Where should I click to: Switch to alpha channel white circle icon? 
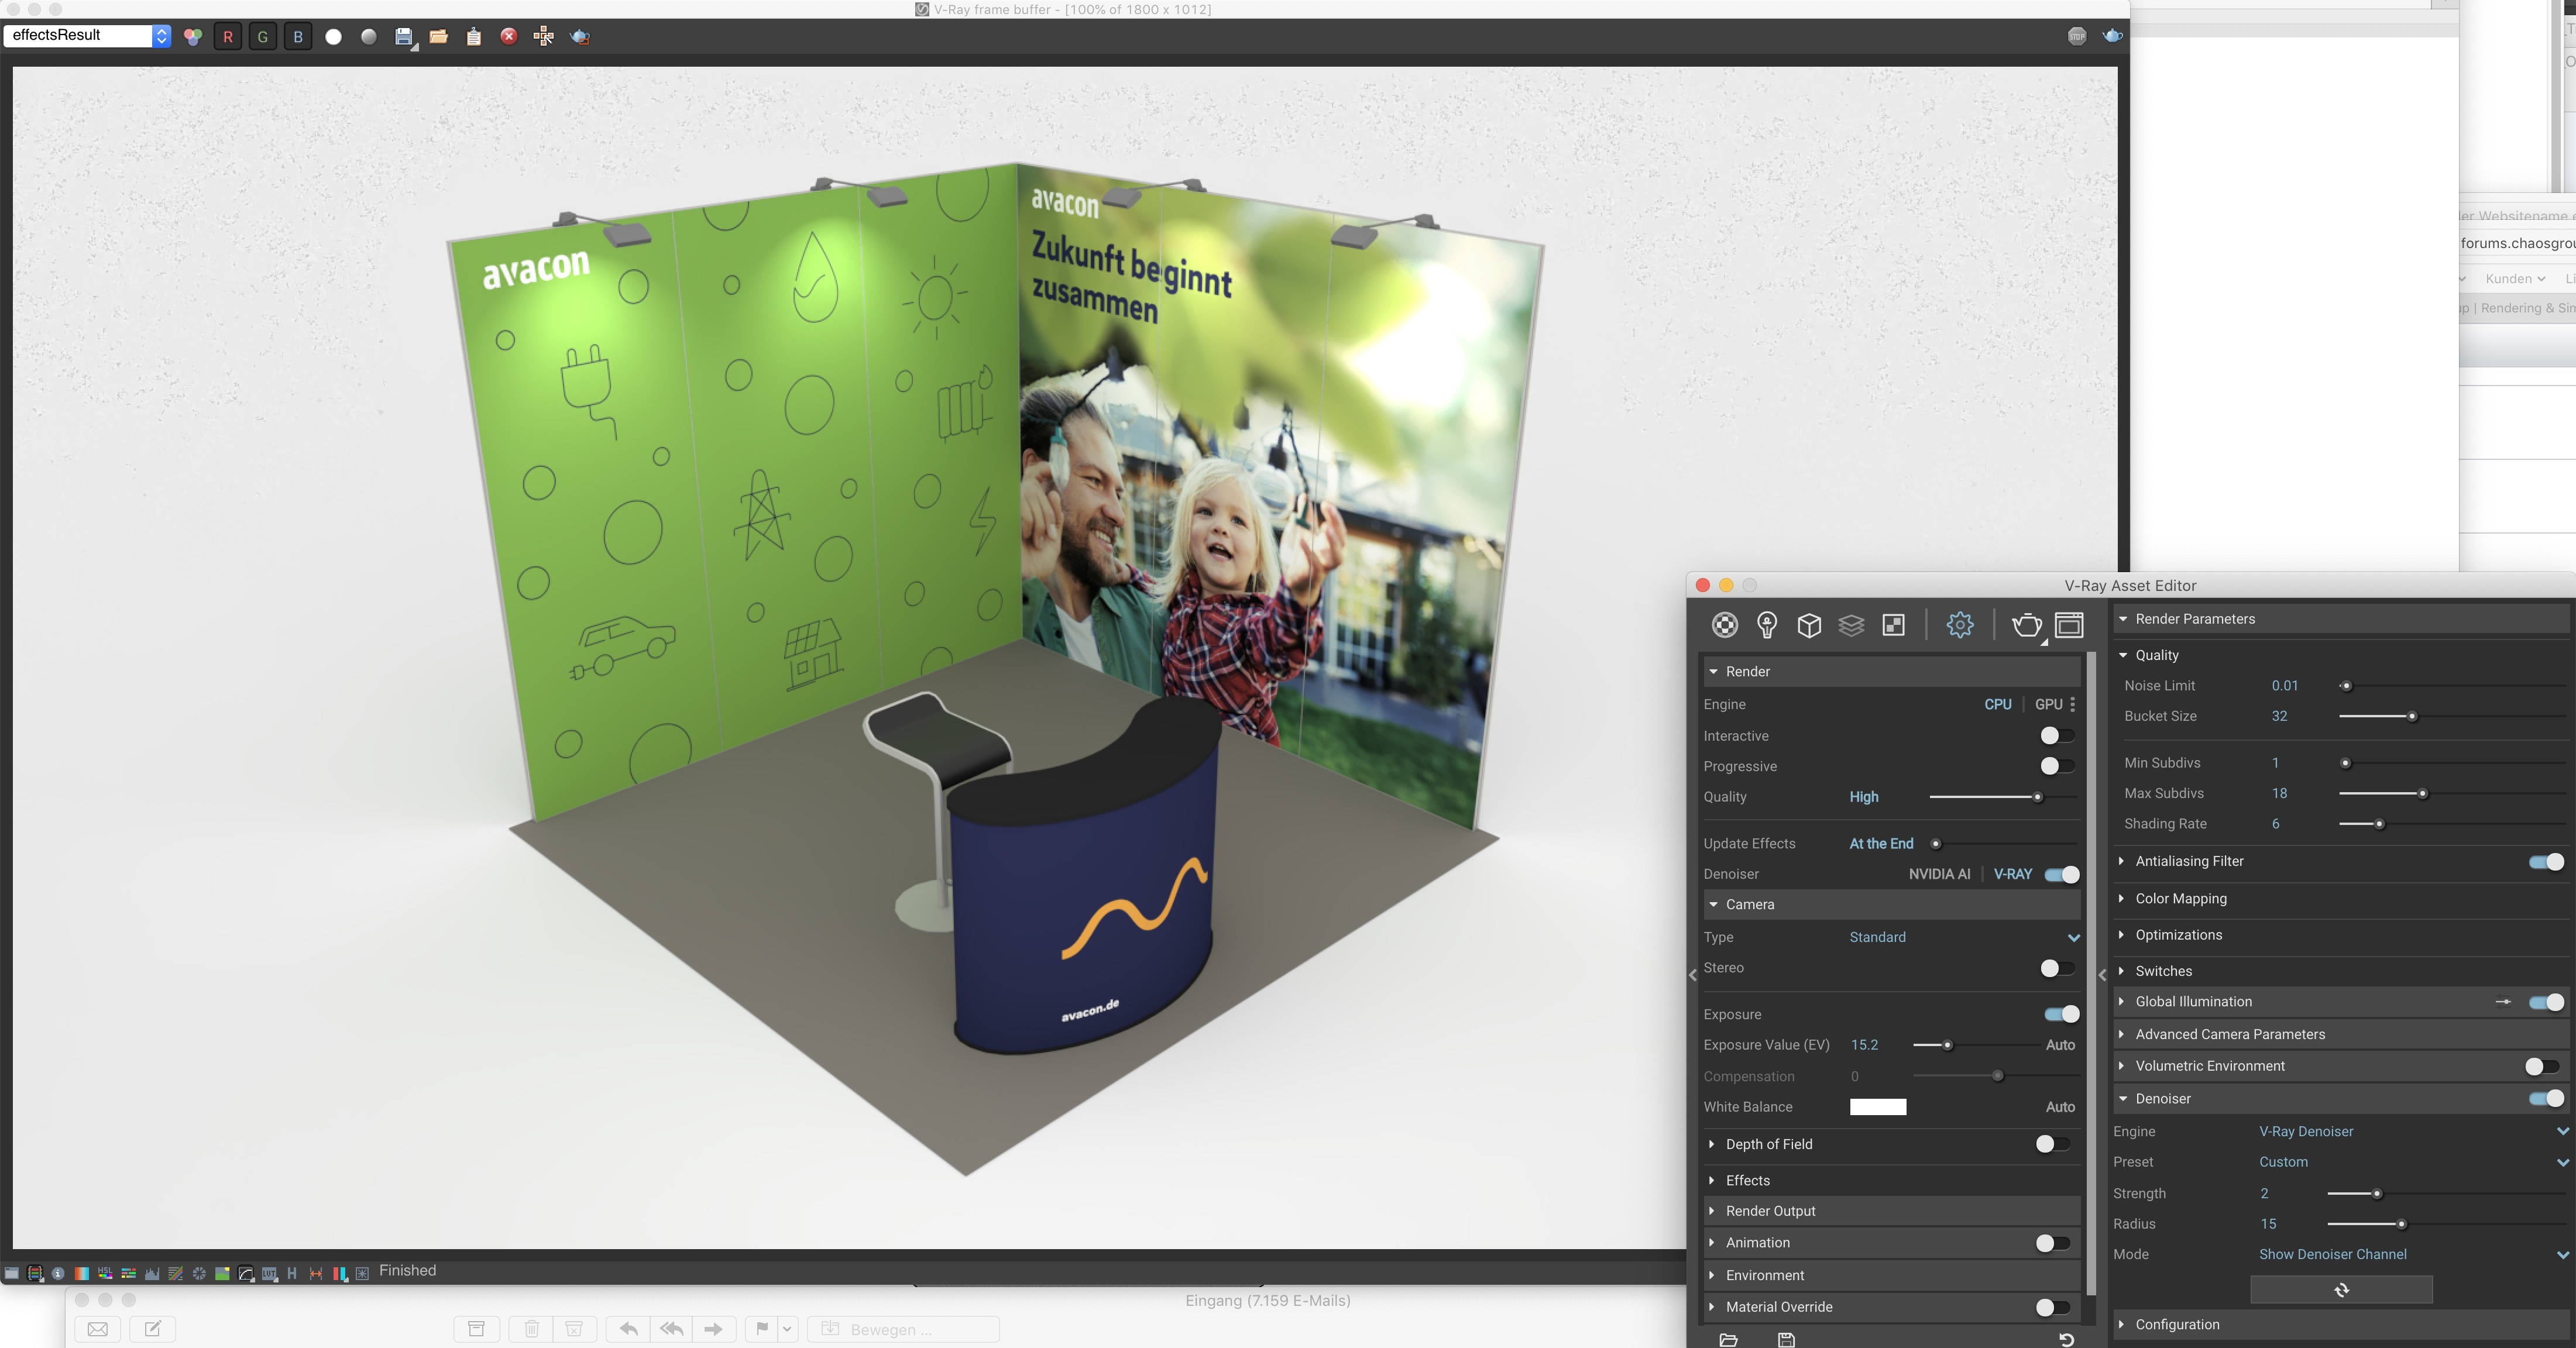point(334,36)
